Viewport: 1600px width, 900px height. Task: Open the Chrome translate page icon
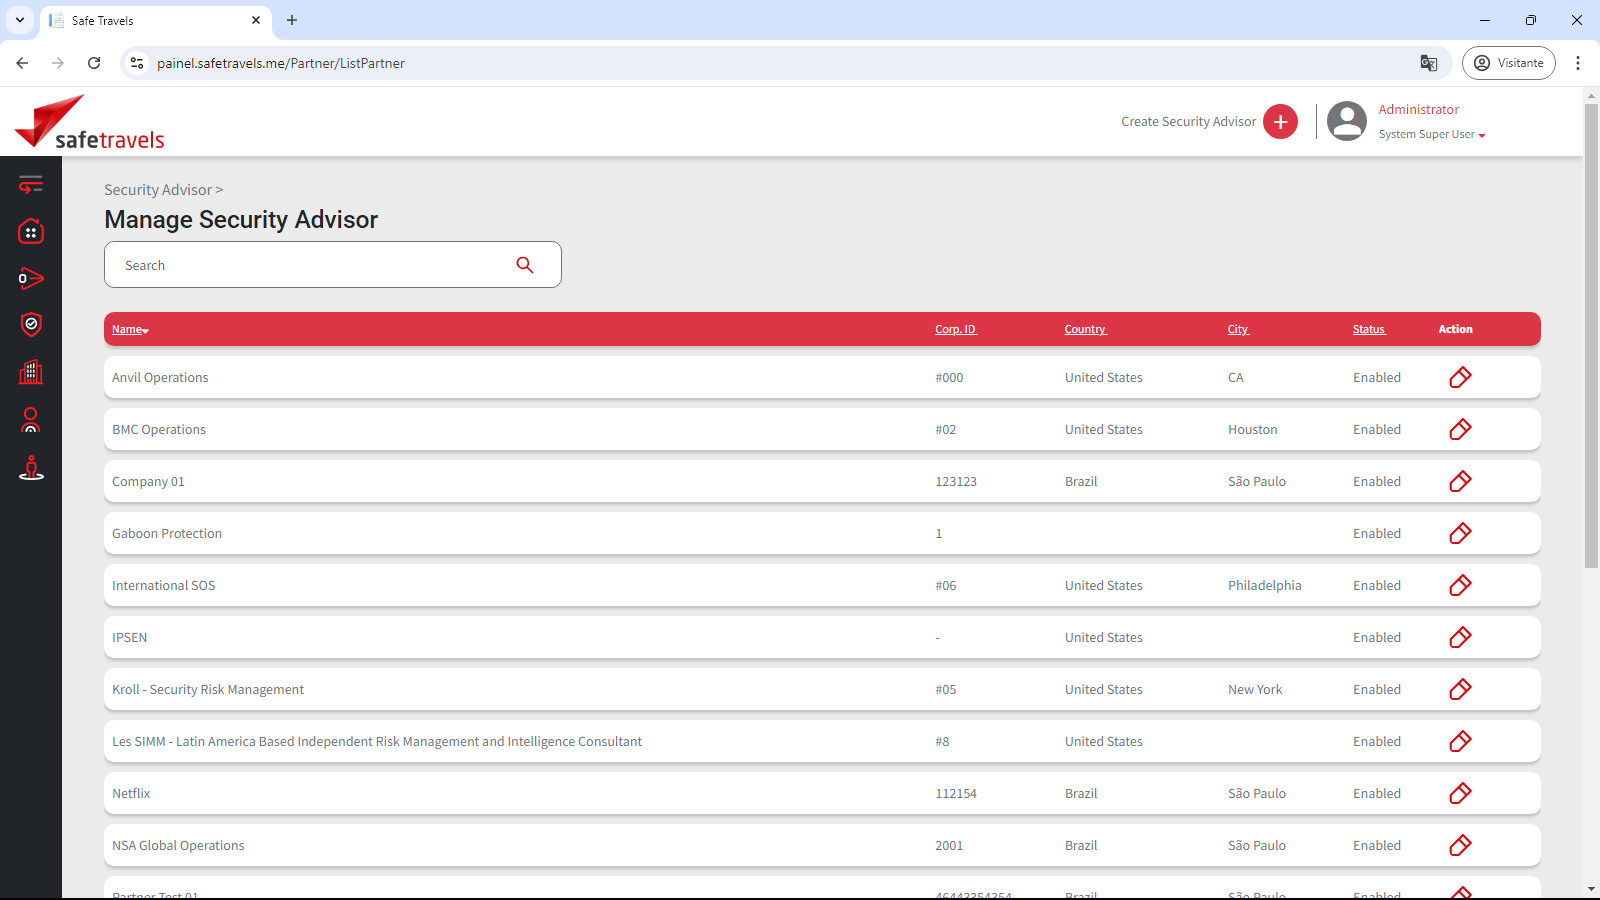1429,63
